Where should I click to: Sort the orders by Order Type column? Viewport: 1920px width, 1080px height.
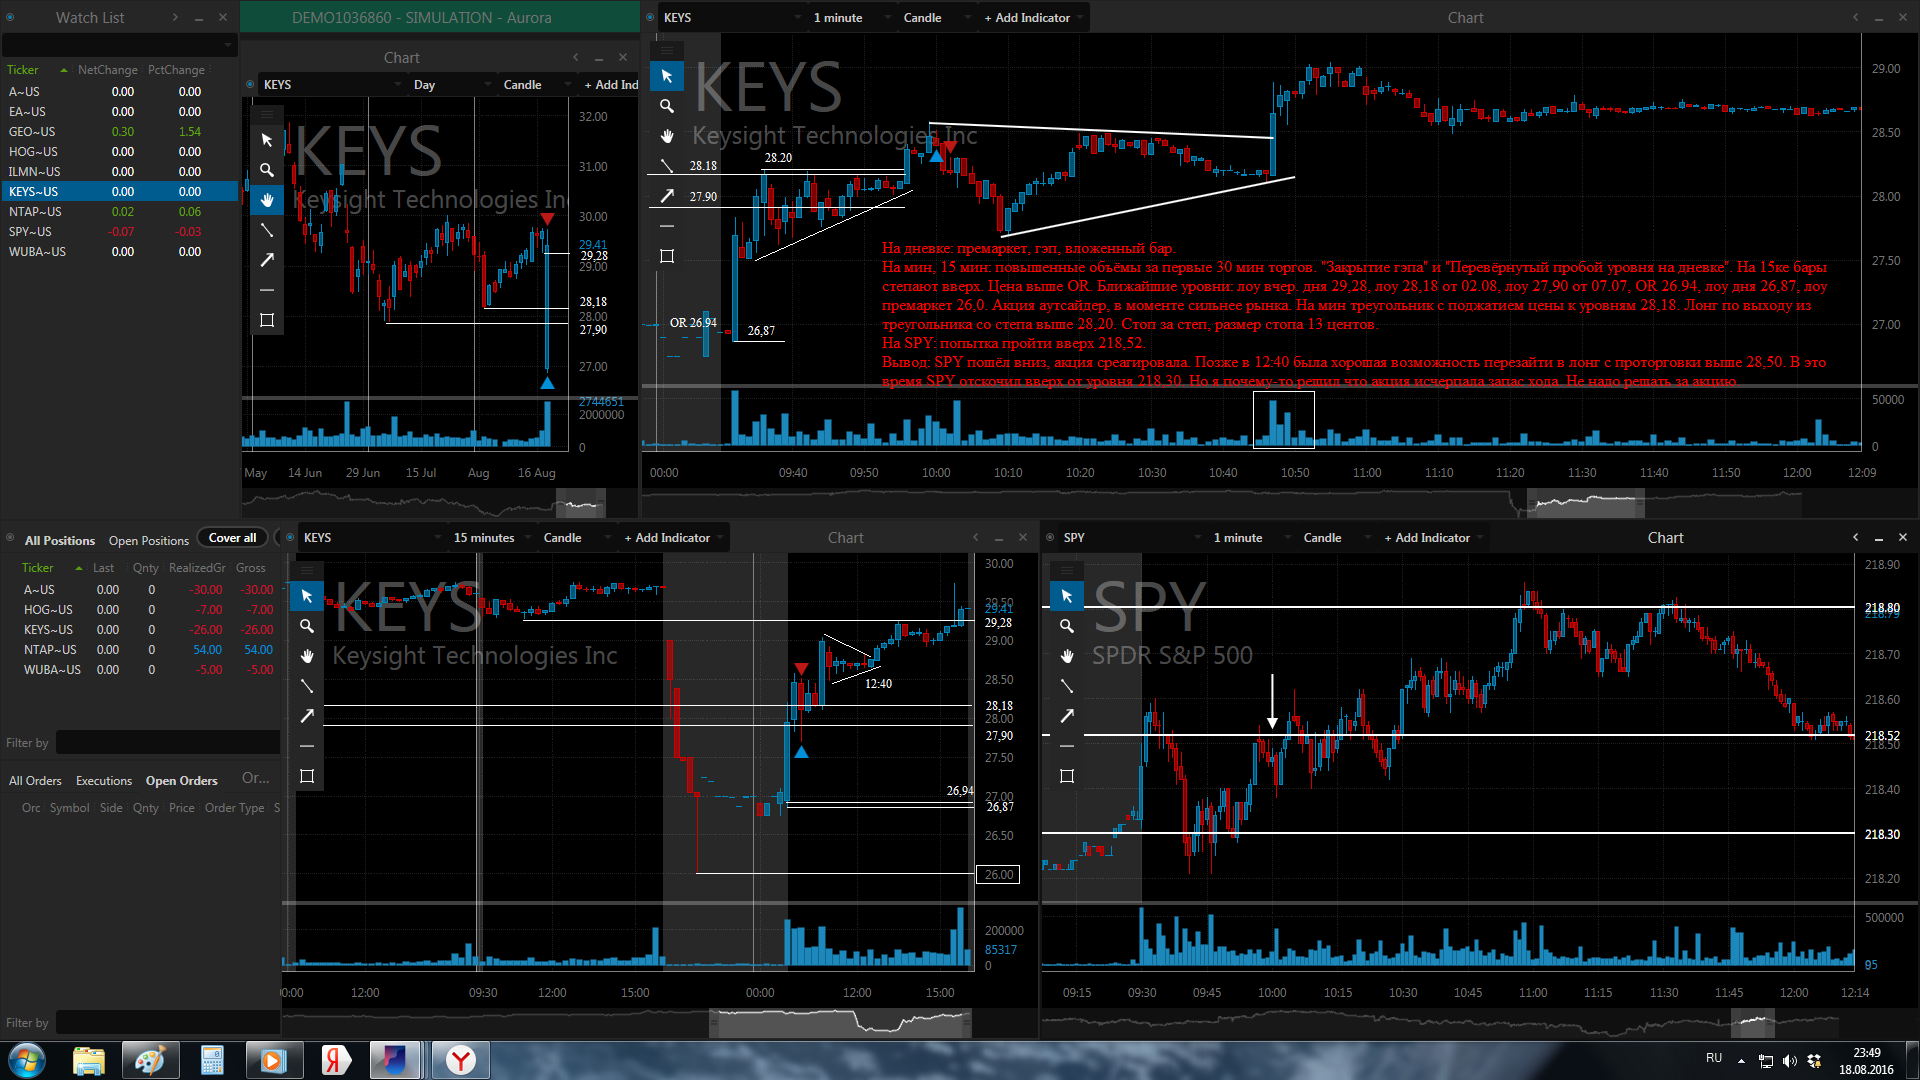pos(234,807)
